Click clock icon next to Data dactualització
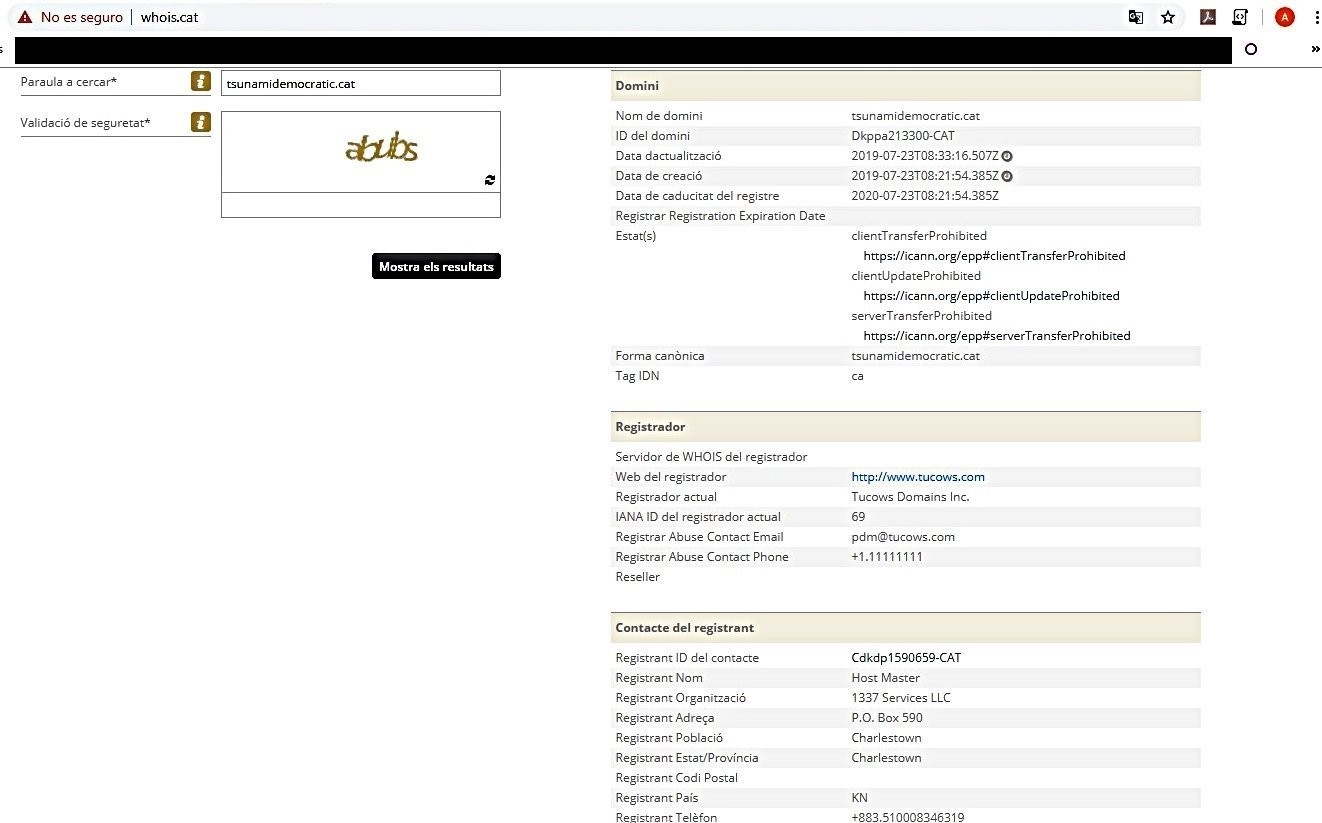1322x823 pixels. click(x=1007, y=156)
